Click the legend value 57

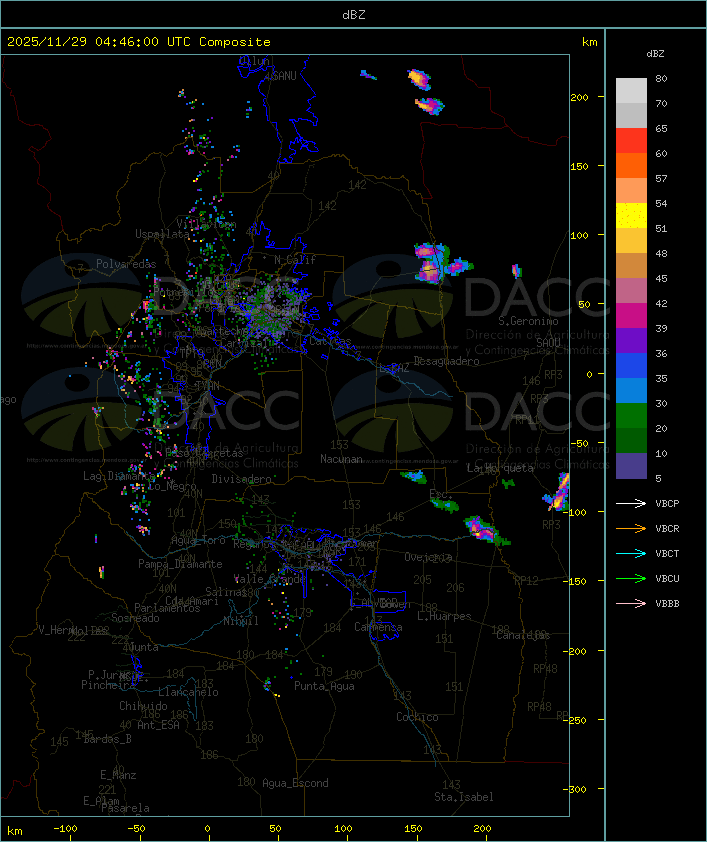coord(661,178)
